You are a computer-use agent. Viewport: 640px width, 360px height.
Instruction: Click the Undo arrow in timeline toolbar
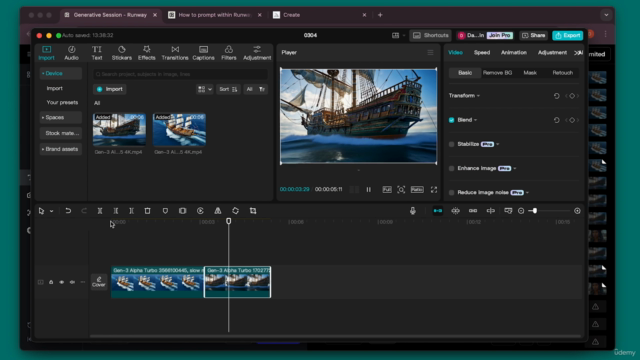coord(68,211)
